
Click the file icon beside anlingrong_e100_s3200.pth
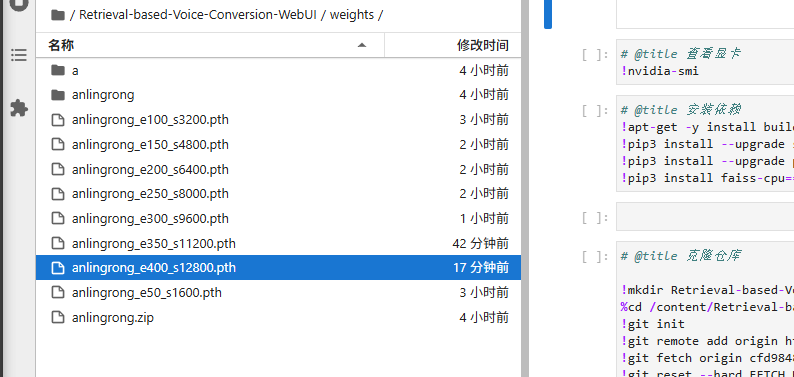58,120
